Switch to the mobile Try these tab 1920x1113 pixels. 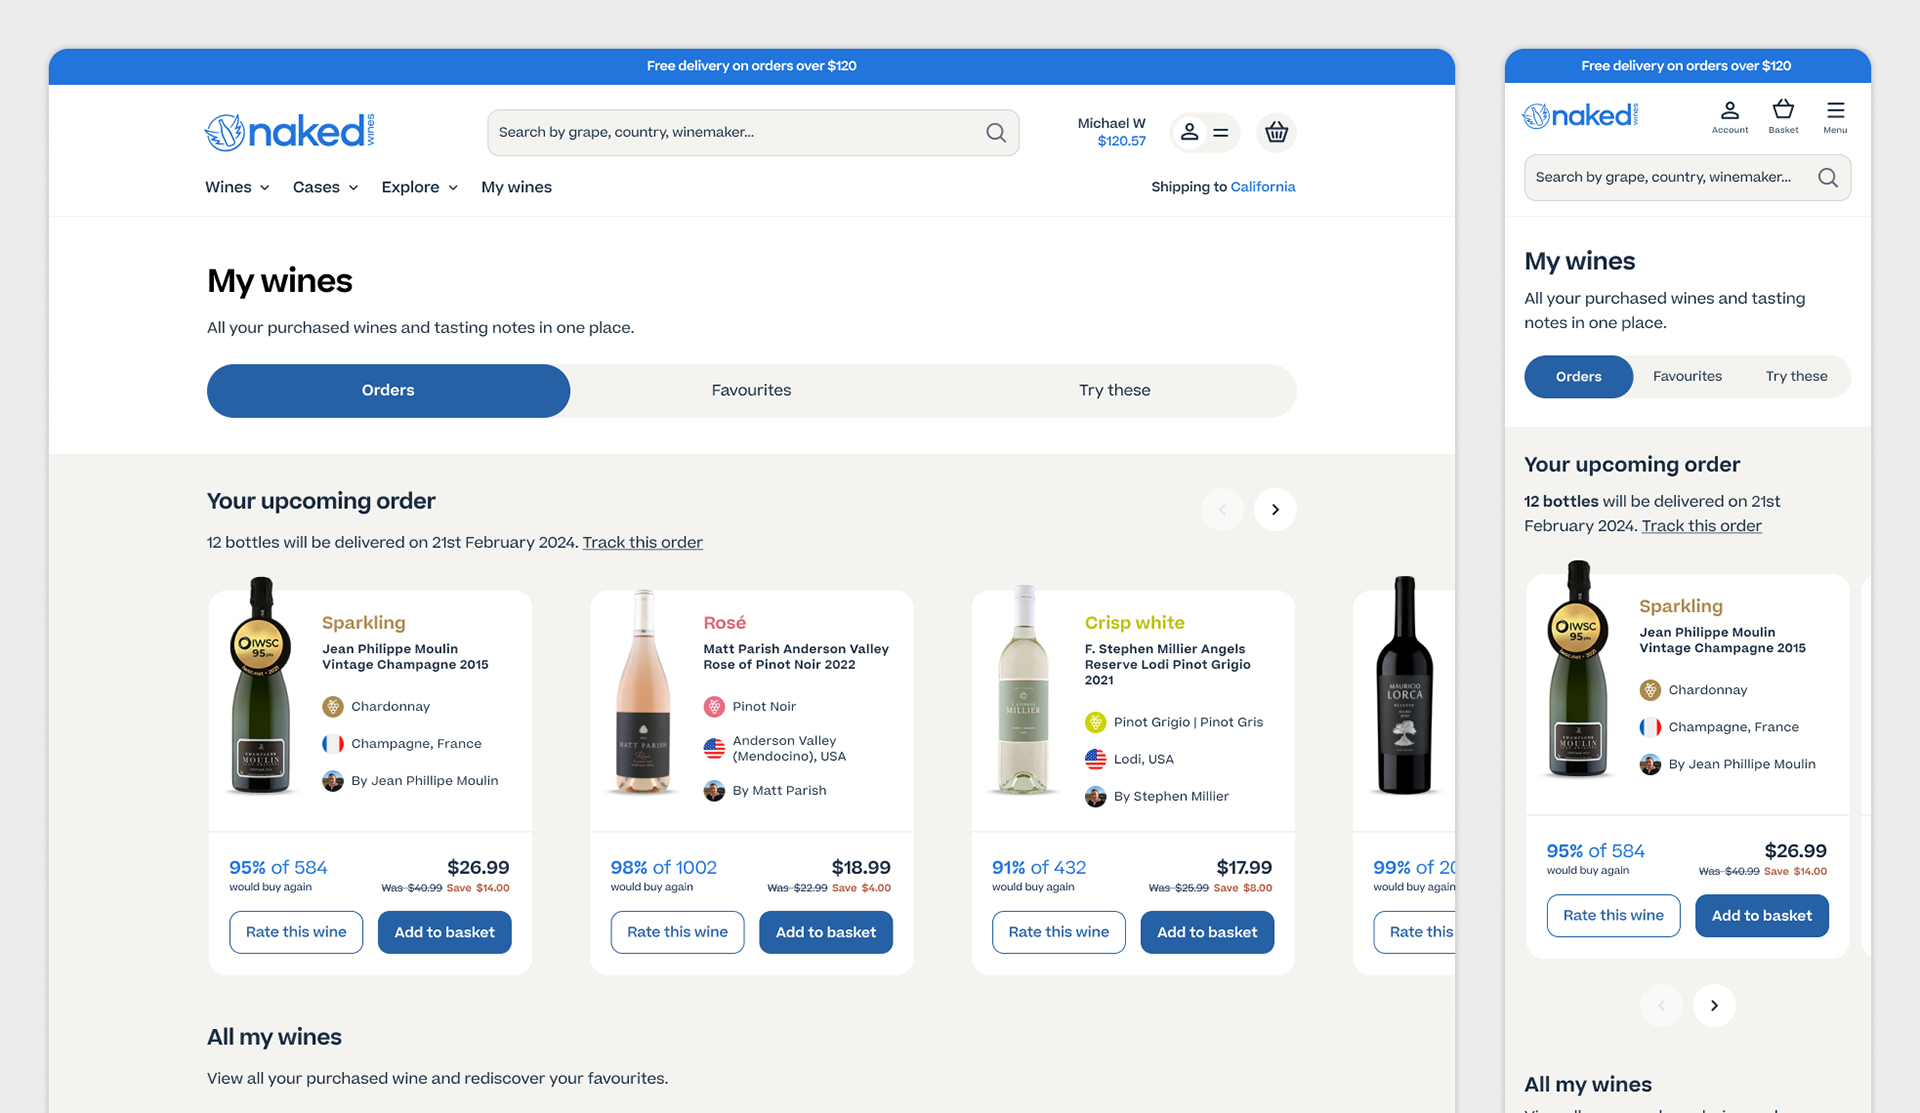point(1796,376)
